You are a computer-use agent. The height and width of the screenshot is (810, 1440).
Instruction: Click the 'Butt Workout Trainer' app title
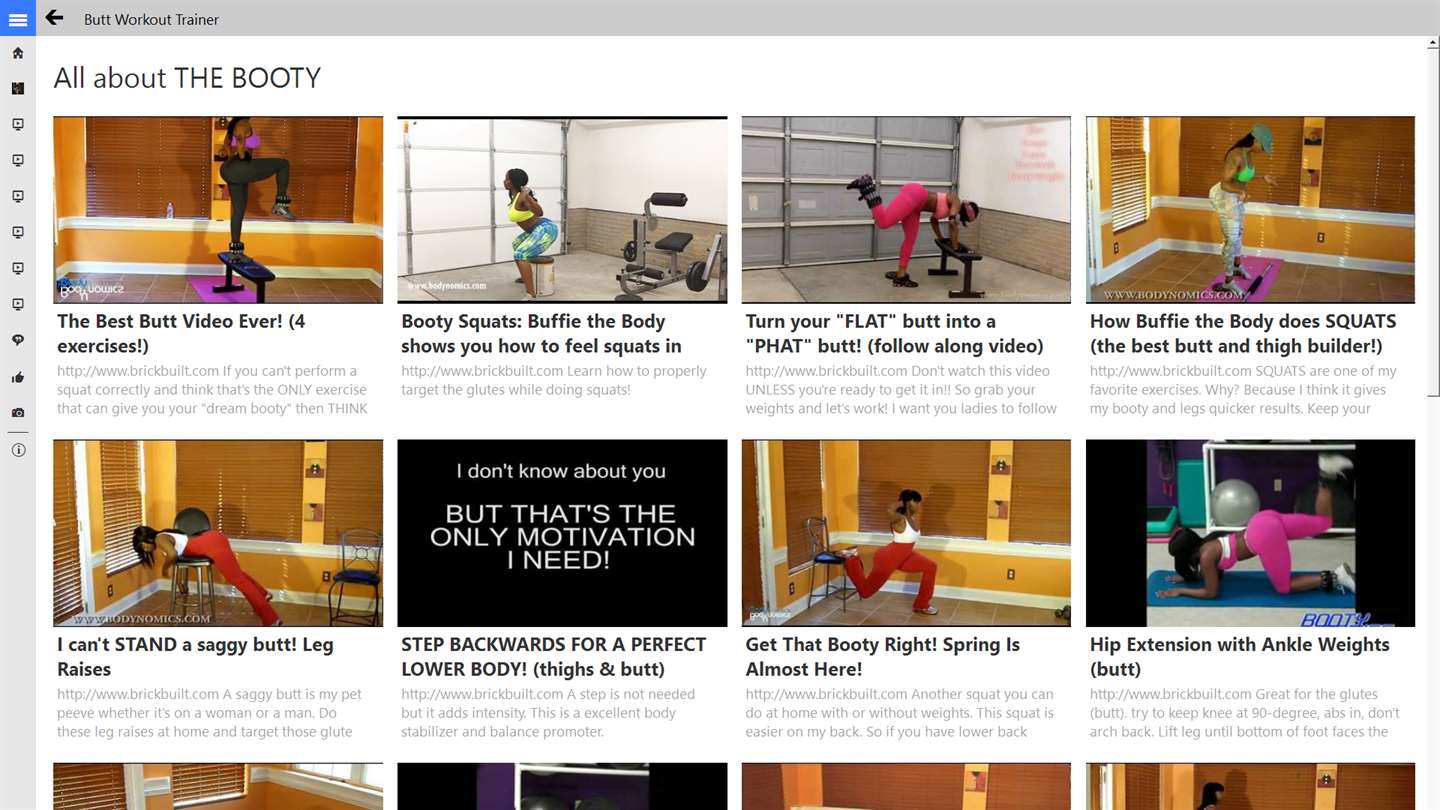click(x=151, y=19)
